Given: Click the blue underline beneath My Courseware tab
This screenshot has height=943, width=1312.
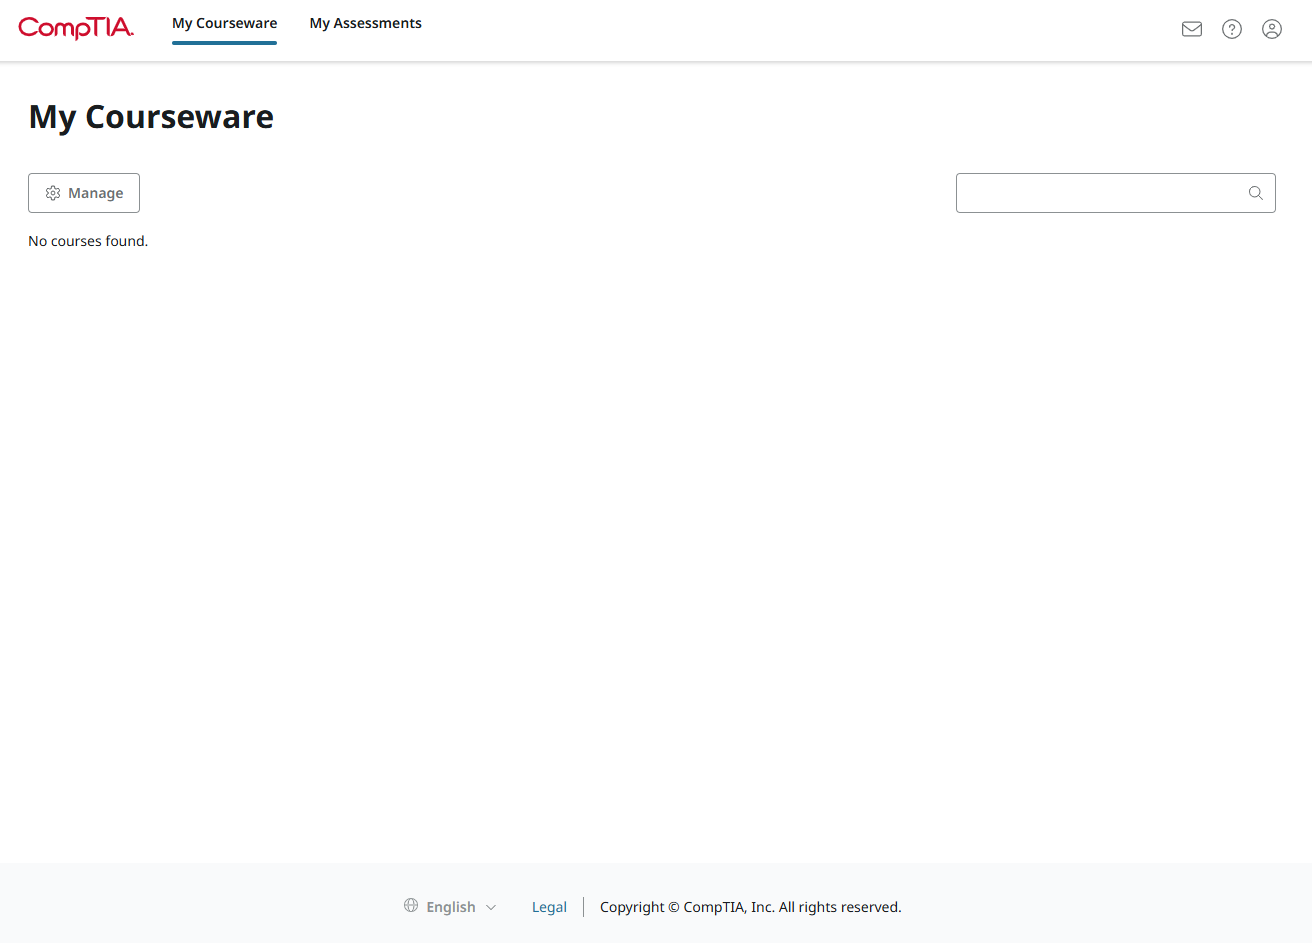Looking at the screenshot, I should [224, 43].
